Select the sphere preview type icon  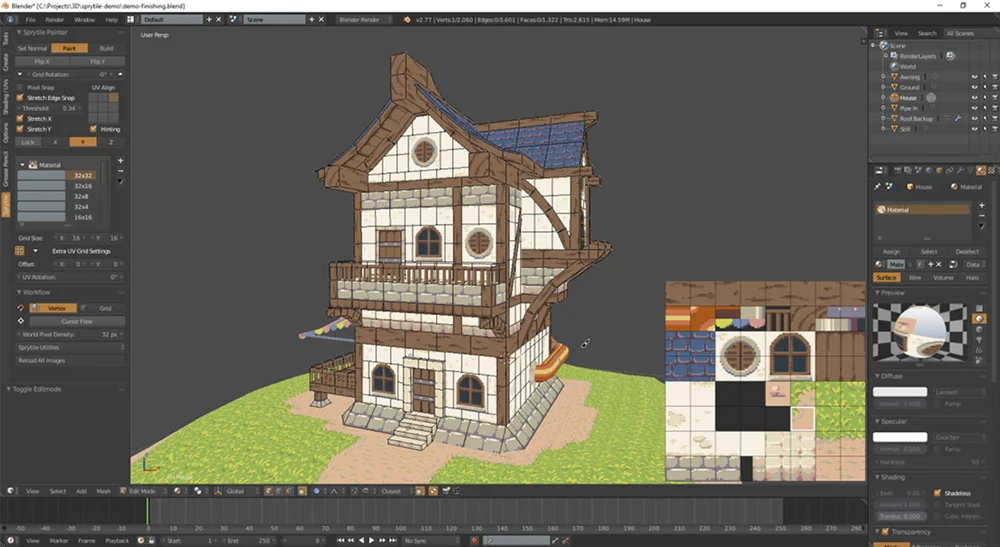tap(980, 318)
